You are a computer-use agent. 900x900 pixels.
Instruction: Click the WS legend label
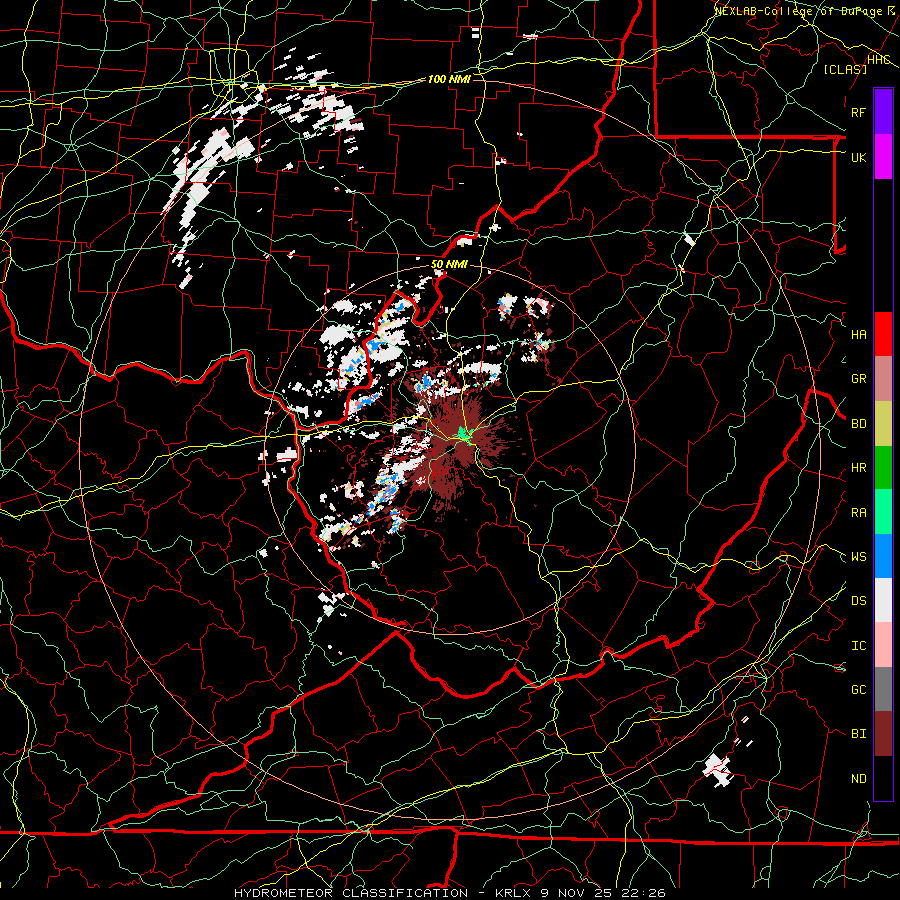pyautogui.click(x=858, y=557)
